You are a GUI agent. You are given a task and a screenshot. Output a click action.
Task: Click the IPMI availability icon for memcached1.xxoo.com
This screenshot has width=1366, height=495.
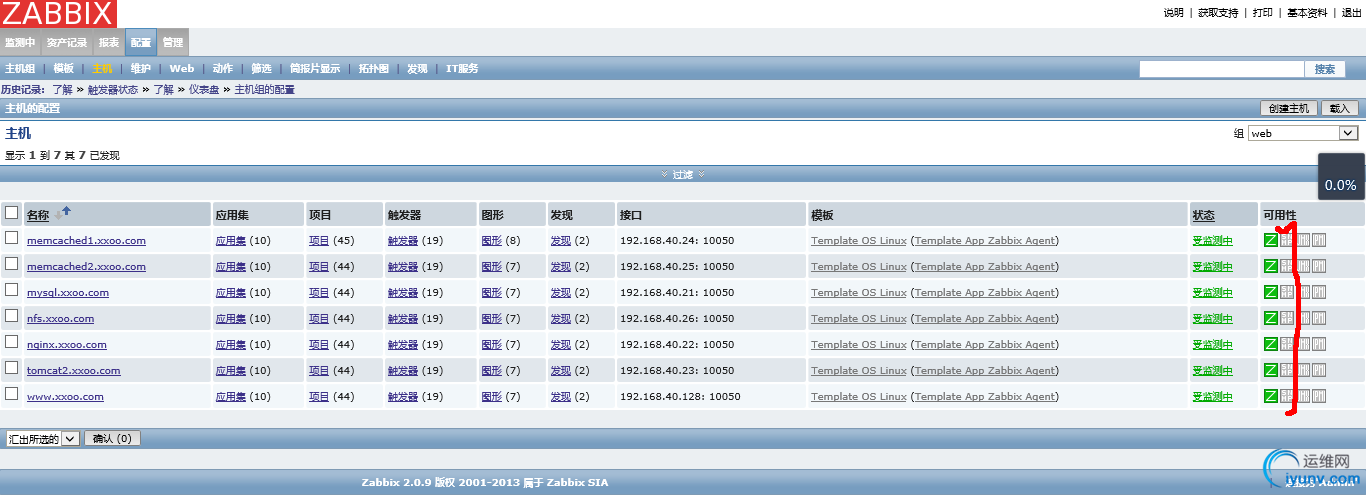[x=1319, y=240]
